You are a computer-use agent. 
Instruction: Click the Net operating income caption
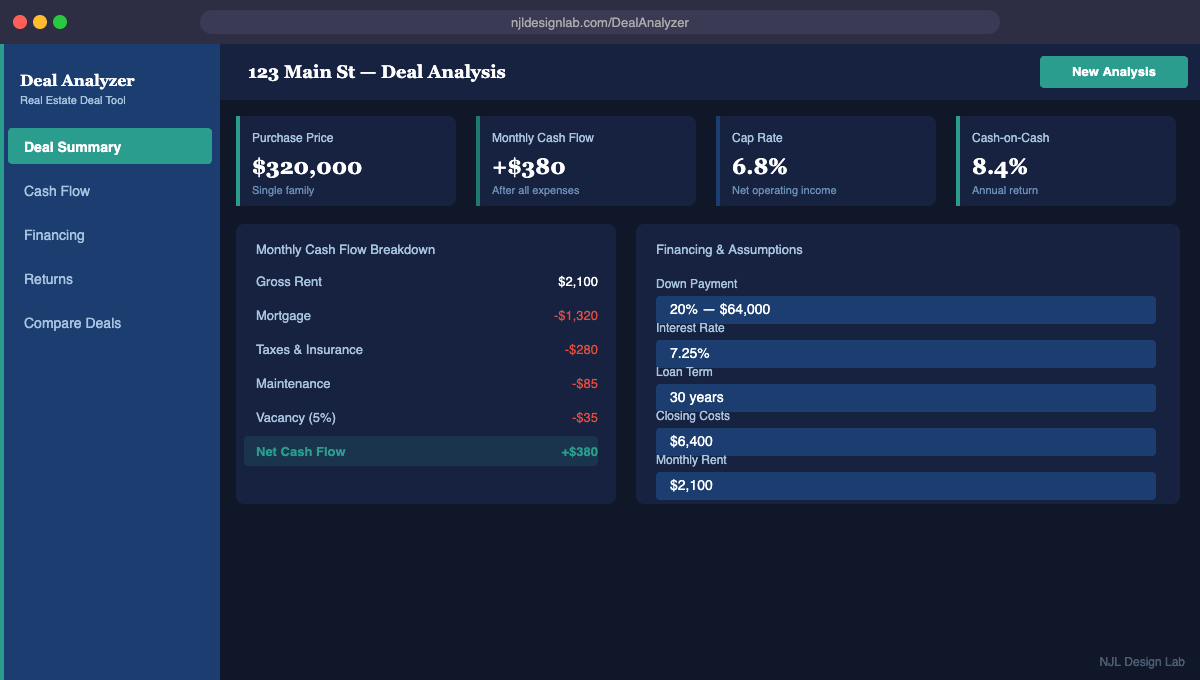(784, 190)
